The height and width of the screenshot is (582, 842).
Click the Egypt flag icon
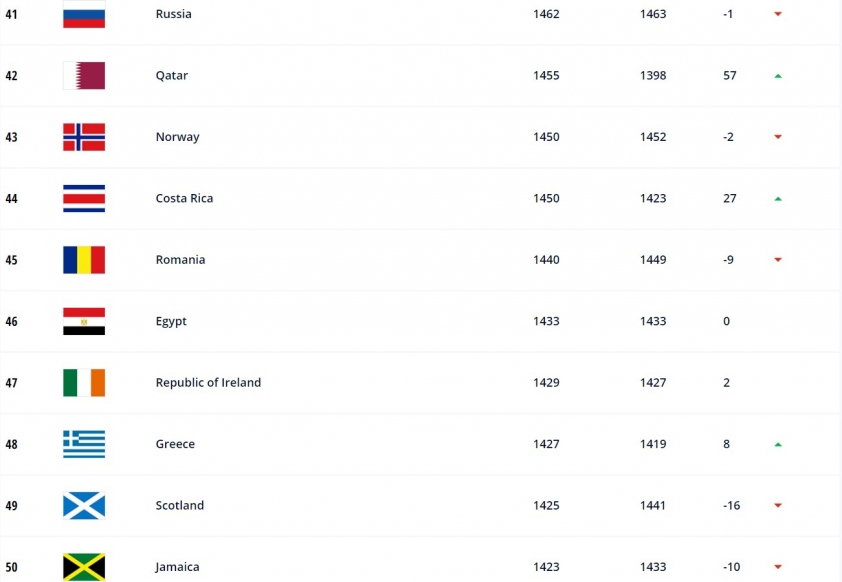click(x=84, y=321)
